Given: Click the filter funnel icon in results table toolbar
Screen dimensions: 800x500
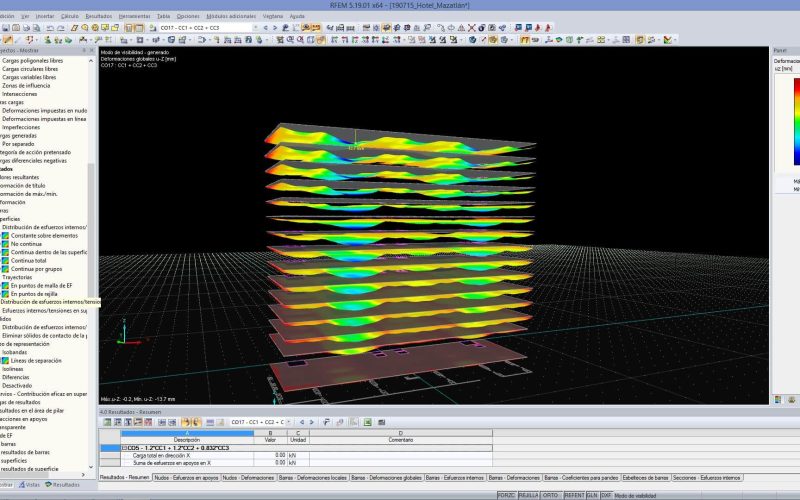Looking at the screenshot, I should pos(327,422).
